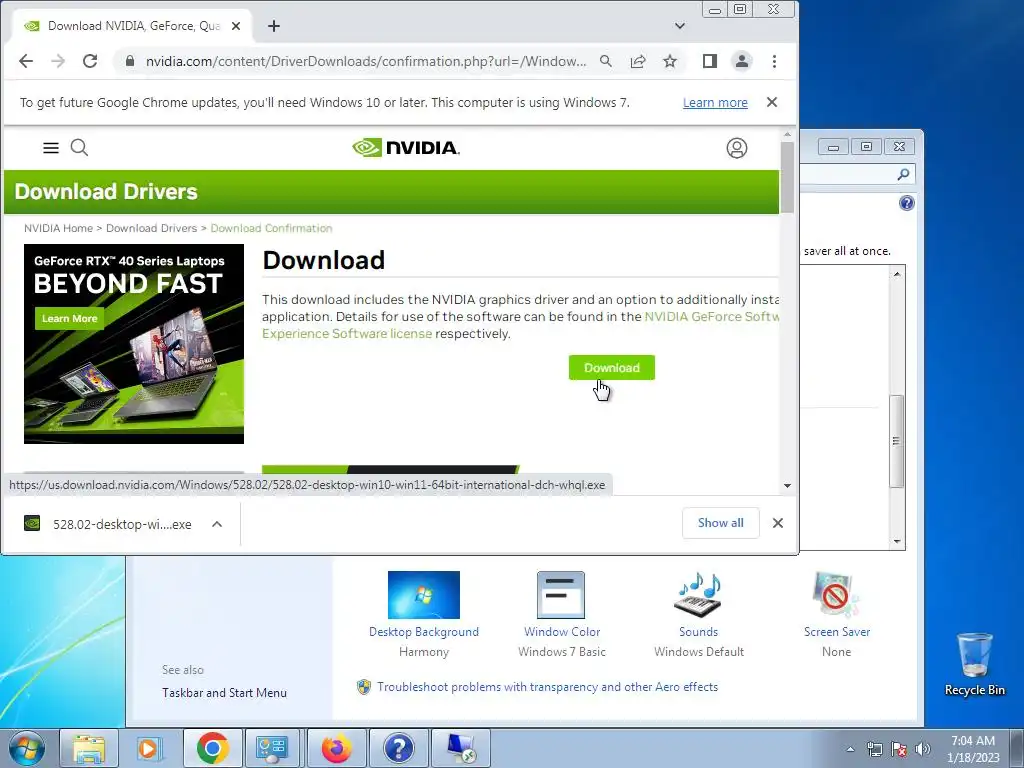Open Desktop Background in Personalization window

[x=424, y=615]
